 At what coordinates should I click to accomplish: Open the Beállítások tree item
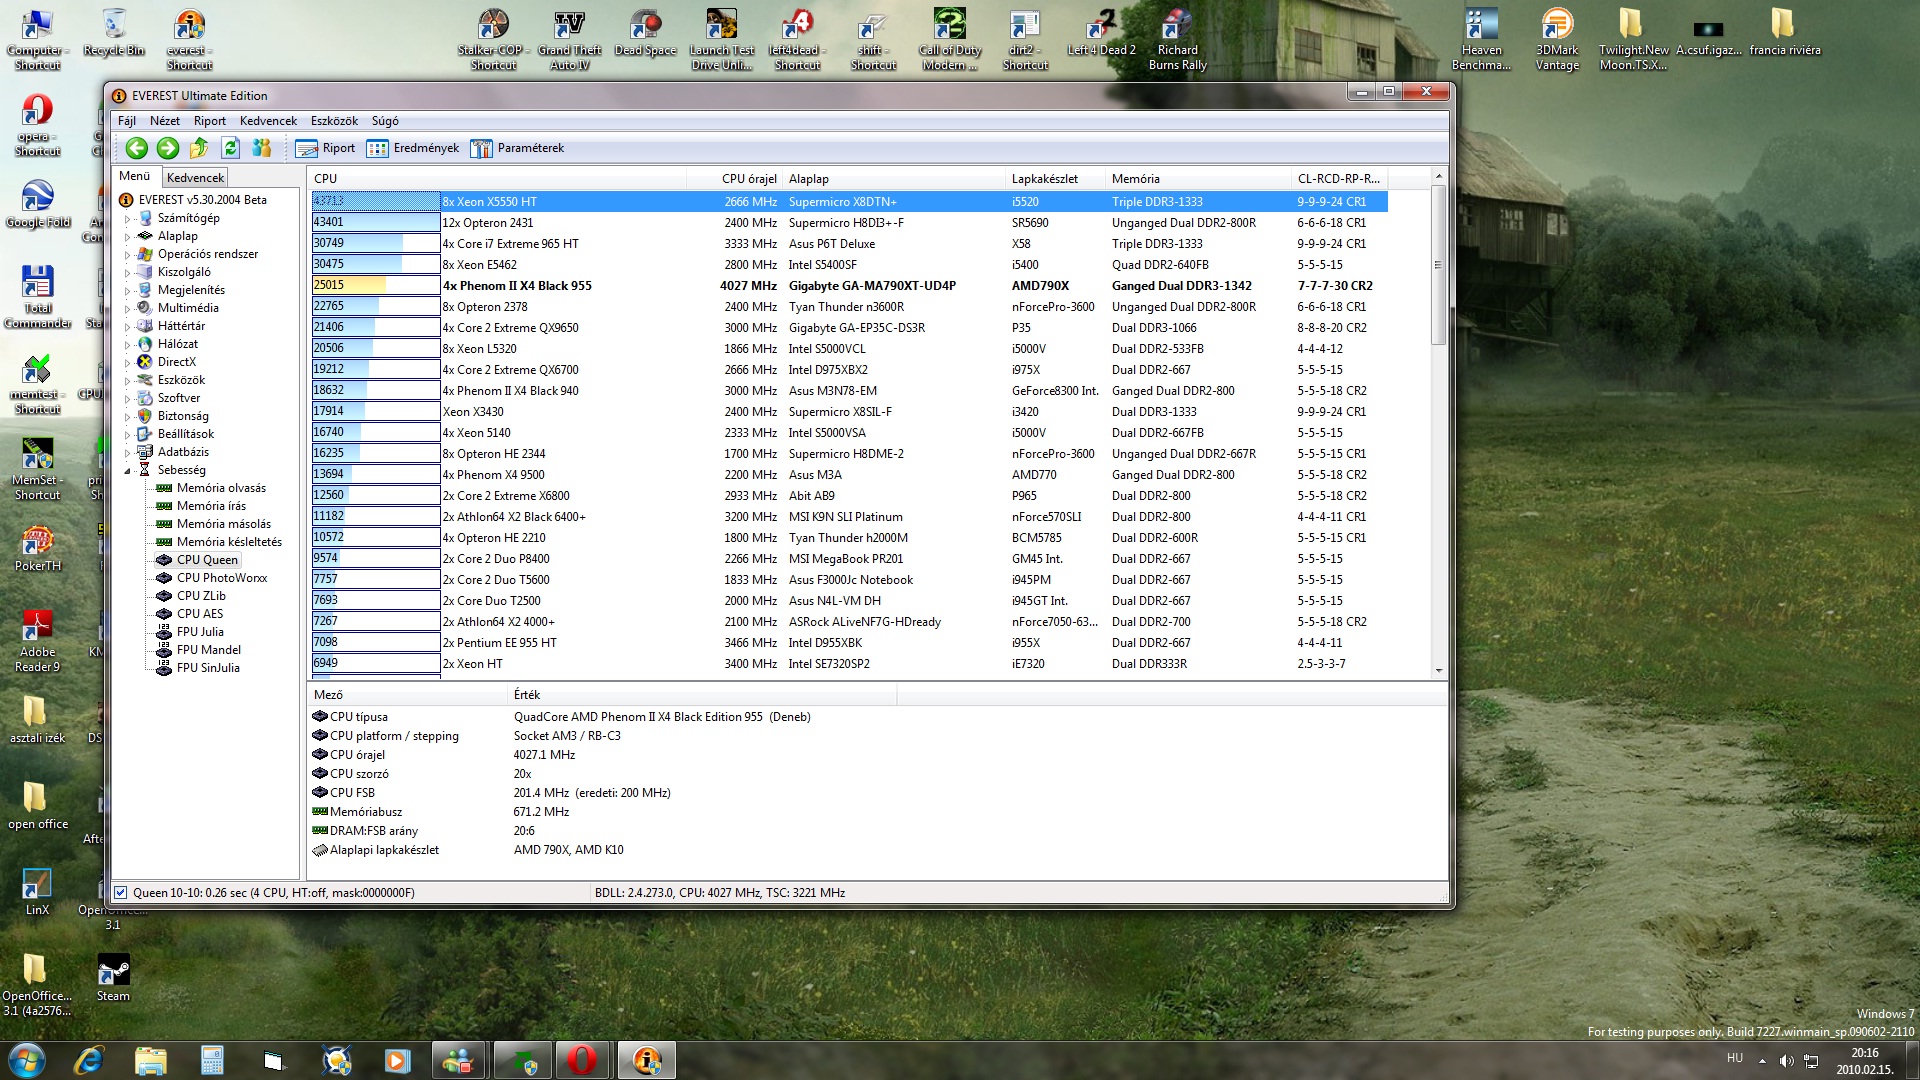pyautogui.click(x=176, y=434)
